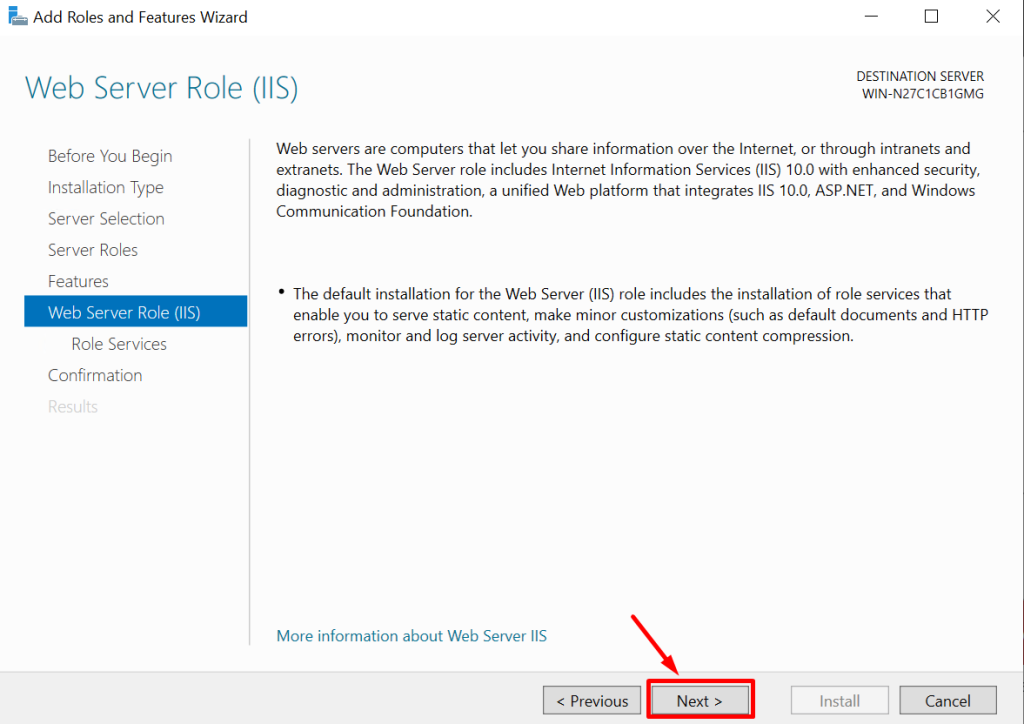Image resolution: width=1024 pixels, height=724 pixels.
Task: Switch to the Server Roles step
Action: pyautogui.click(x=93, y=250)
